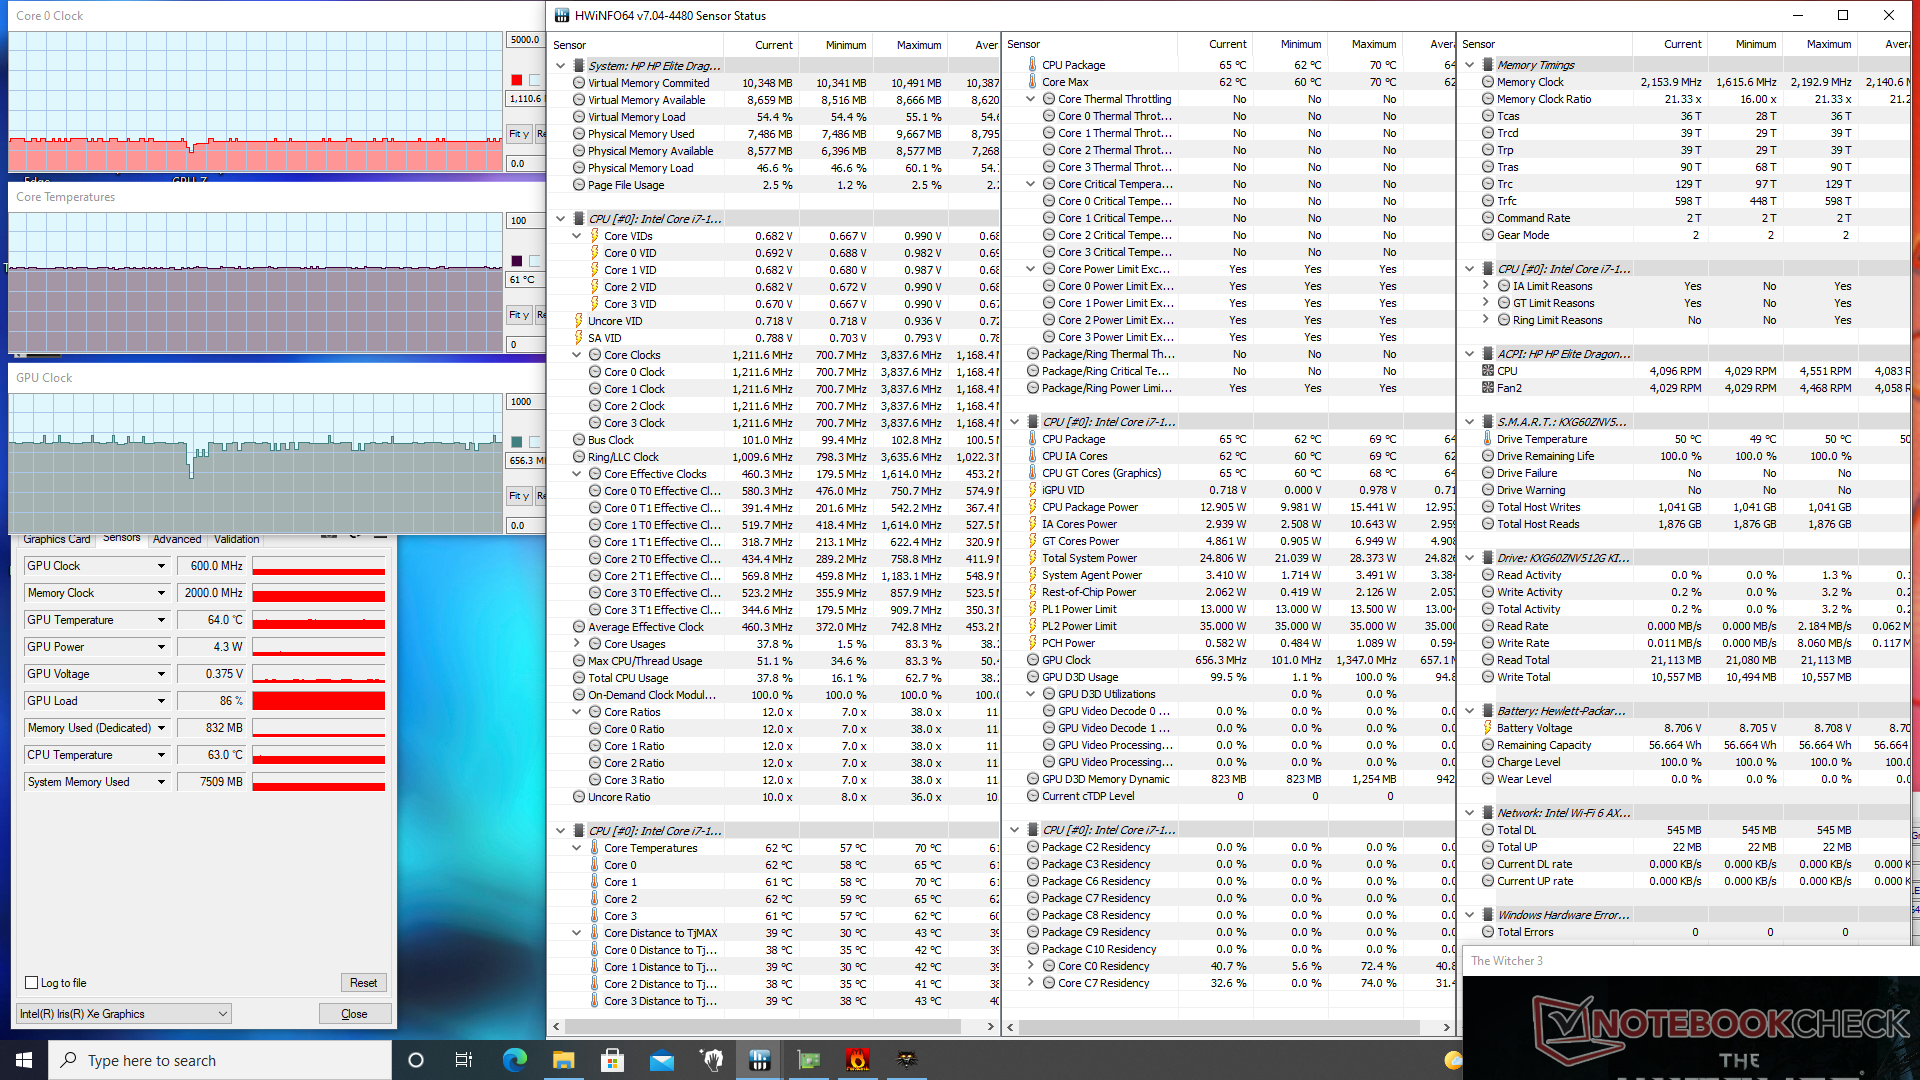Viewport: 1920px width, 1080px height.
Task: Click the Reset button in GPU-Z
Action: coord(364,983)
